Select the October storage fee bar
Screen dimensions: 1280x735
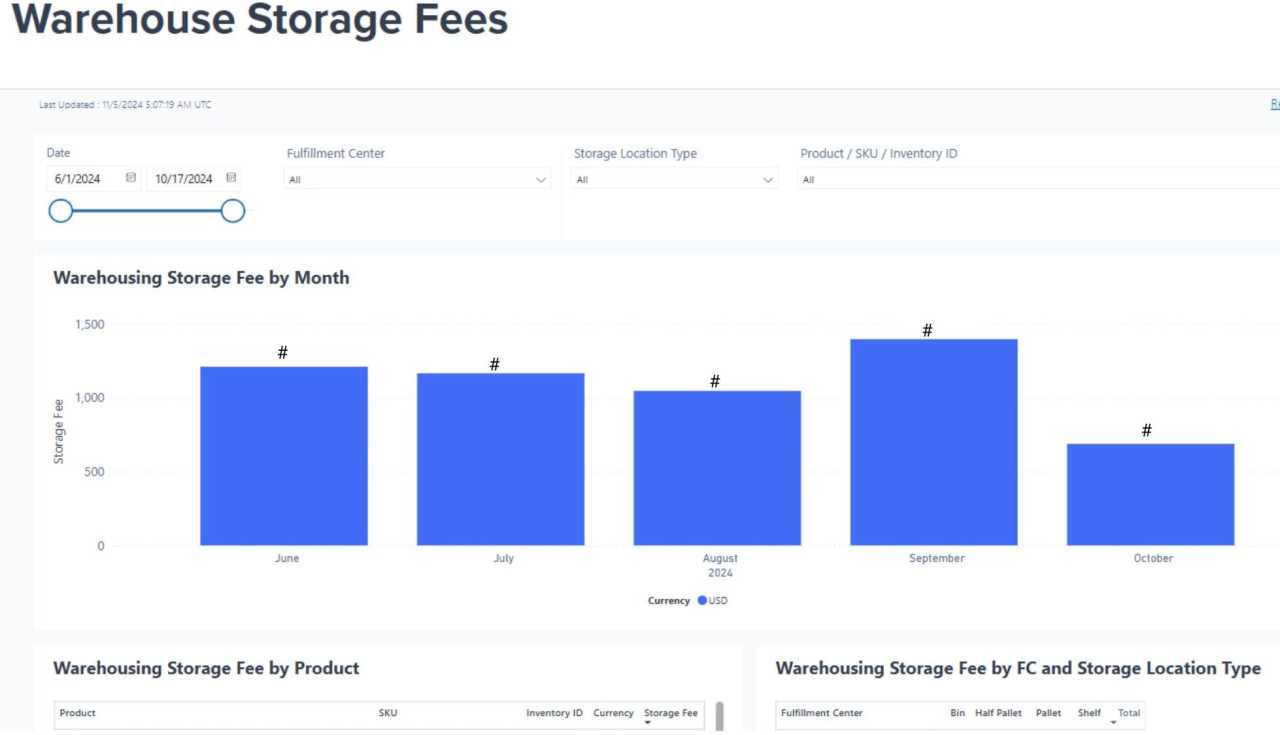click(x=1150, y=494)
